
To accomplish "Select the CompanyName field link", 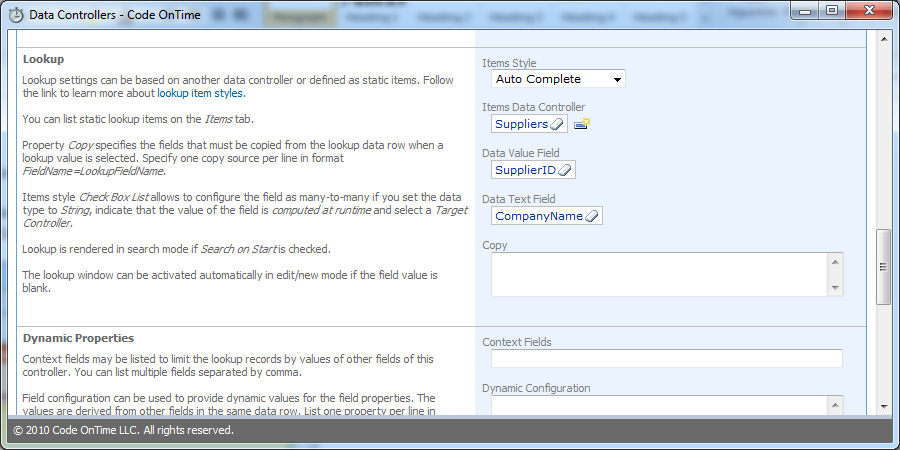I will coord(539,216).
